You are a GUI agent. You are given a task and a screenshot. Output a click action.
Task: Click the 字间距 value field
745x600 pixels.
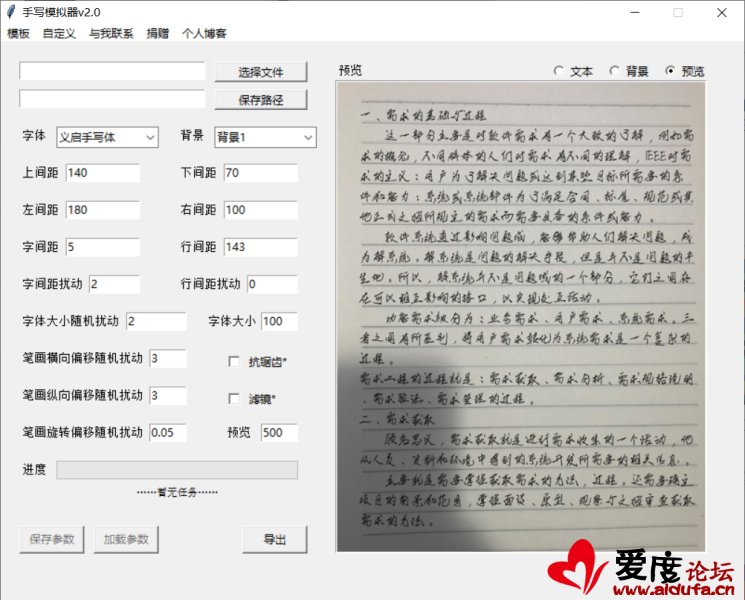click(103, 247)
